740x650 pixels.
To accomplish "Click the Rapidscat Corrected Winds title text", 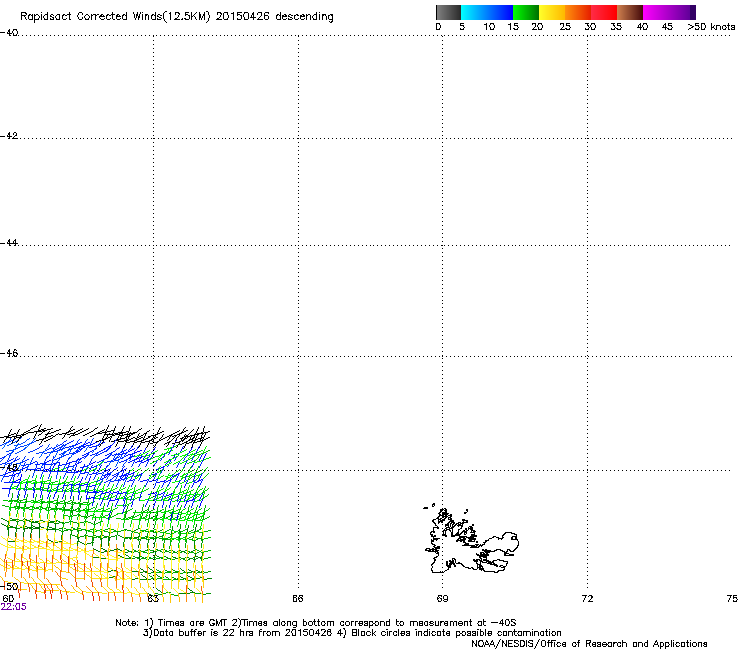I will [177, 17].
